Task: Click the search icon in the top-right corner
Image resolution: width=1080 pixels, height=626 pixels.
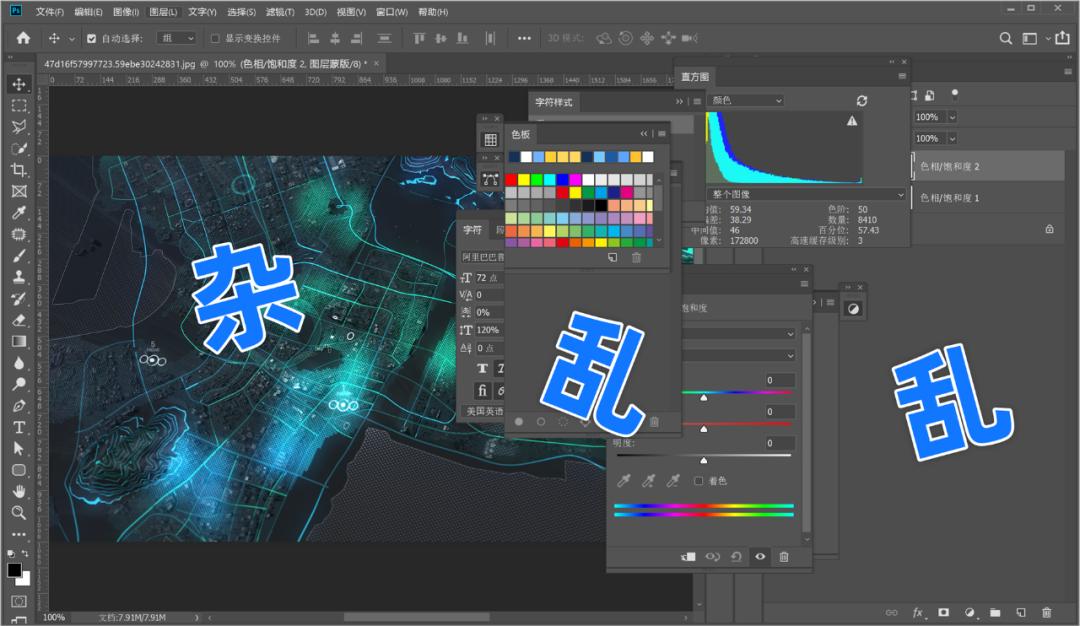Action: coord(1005,37)
